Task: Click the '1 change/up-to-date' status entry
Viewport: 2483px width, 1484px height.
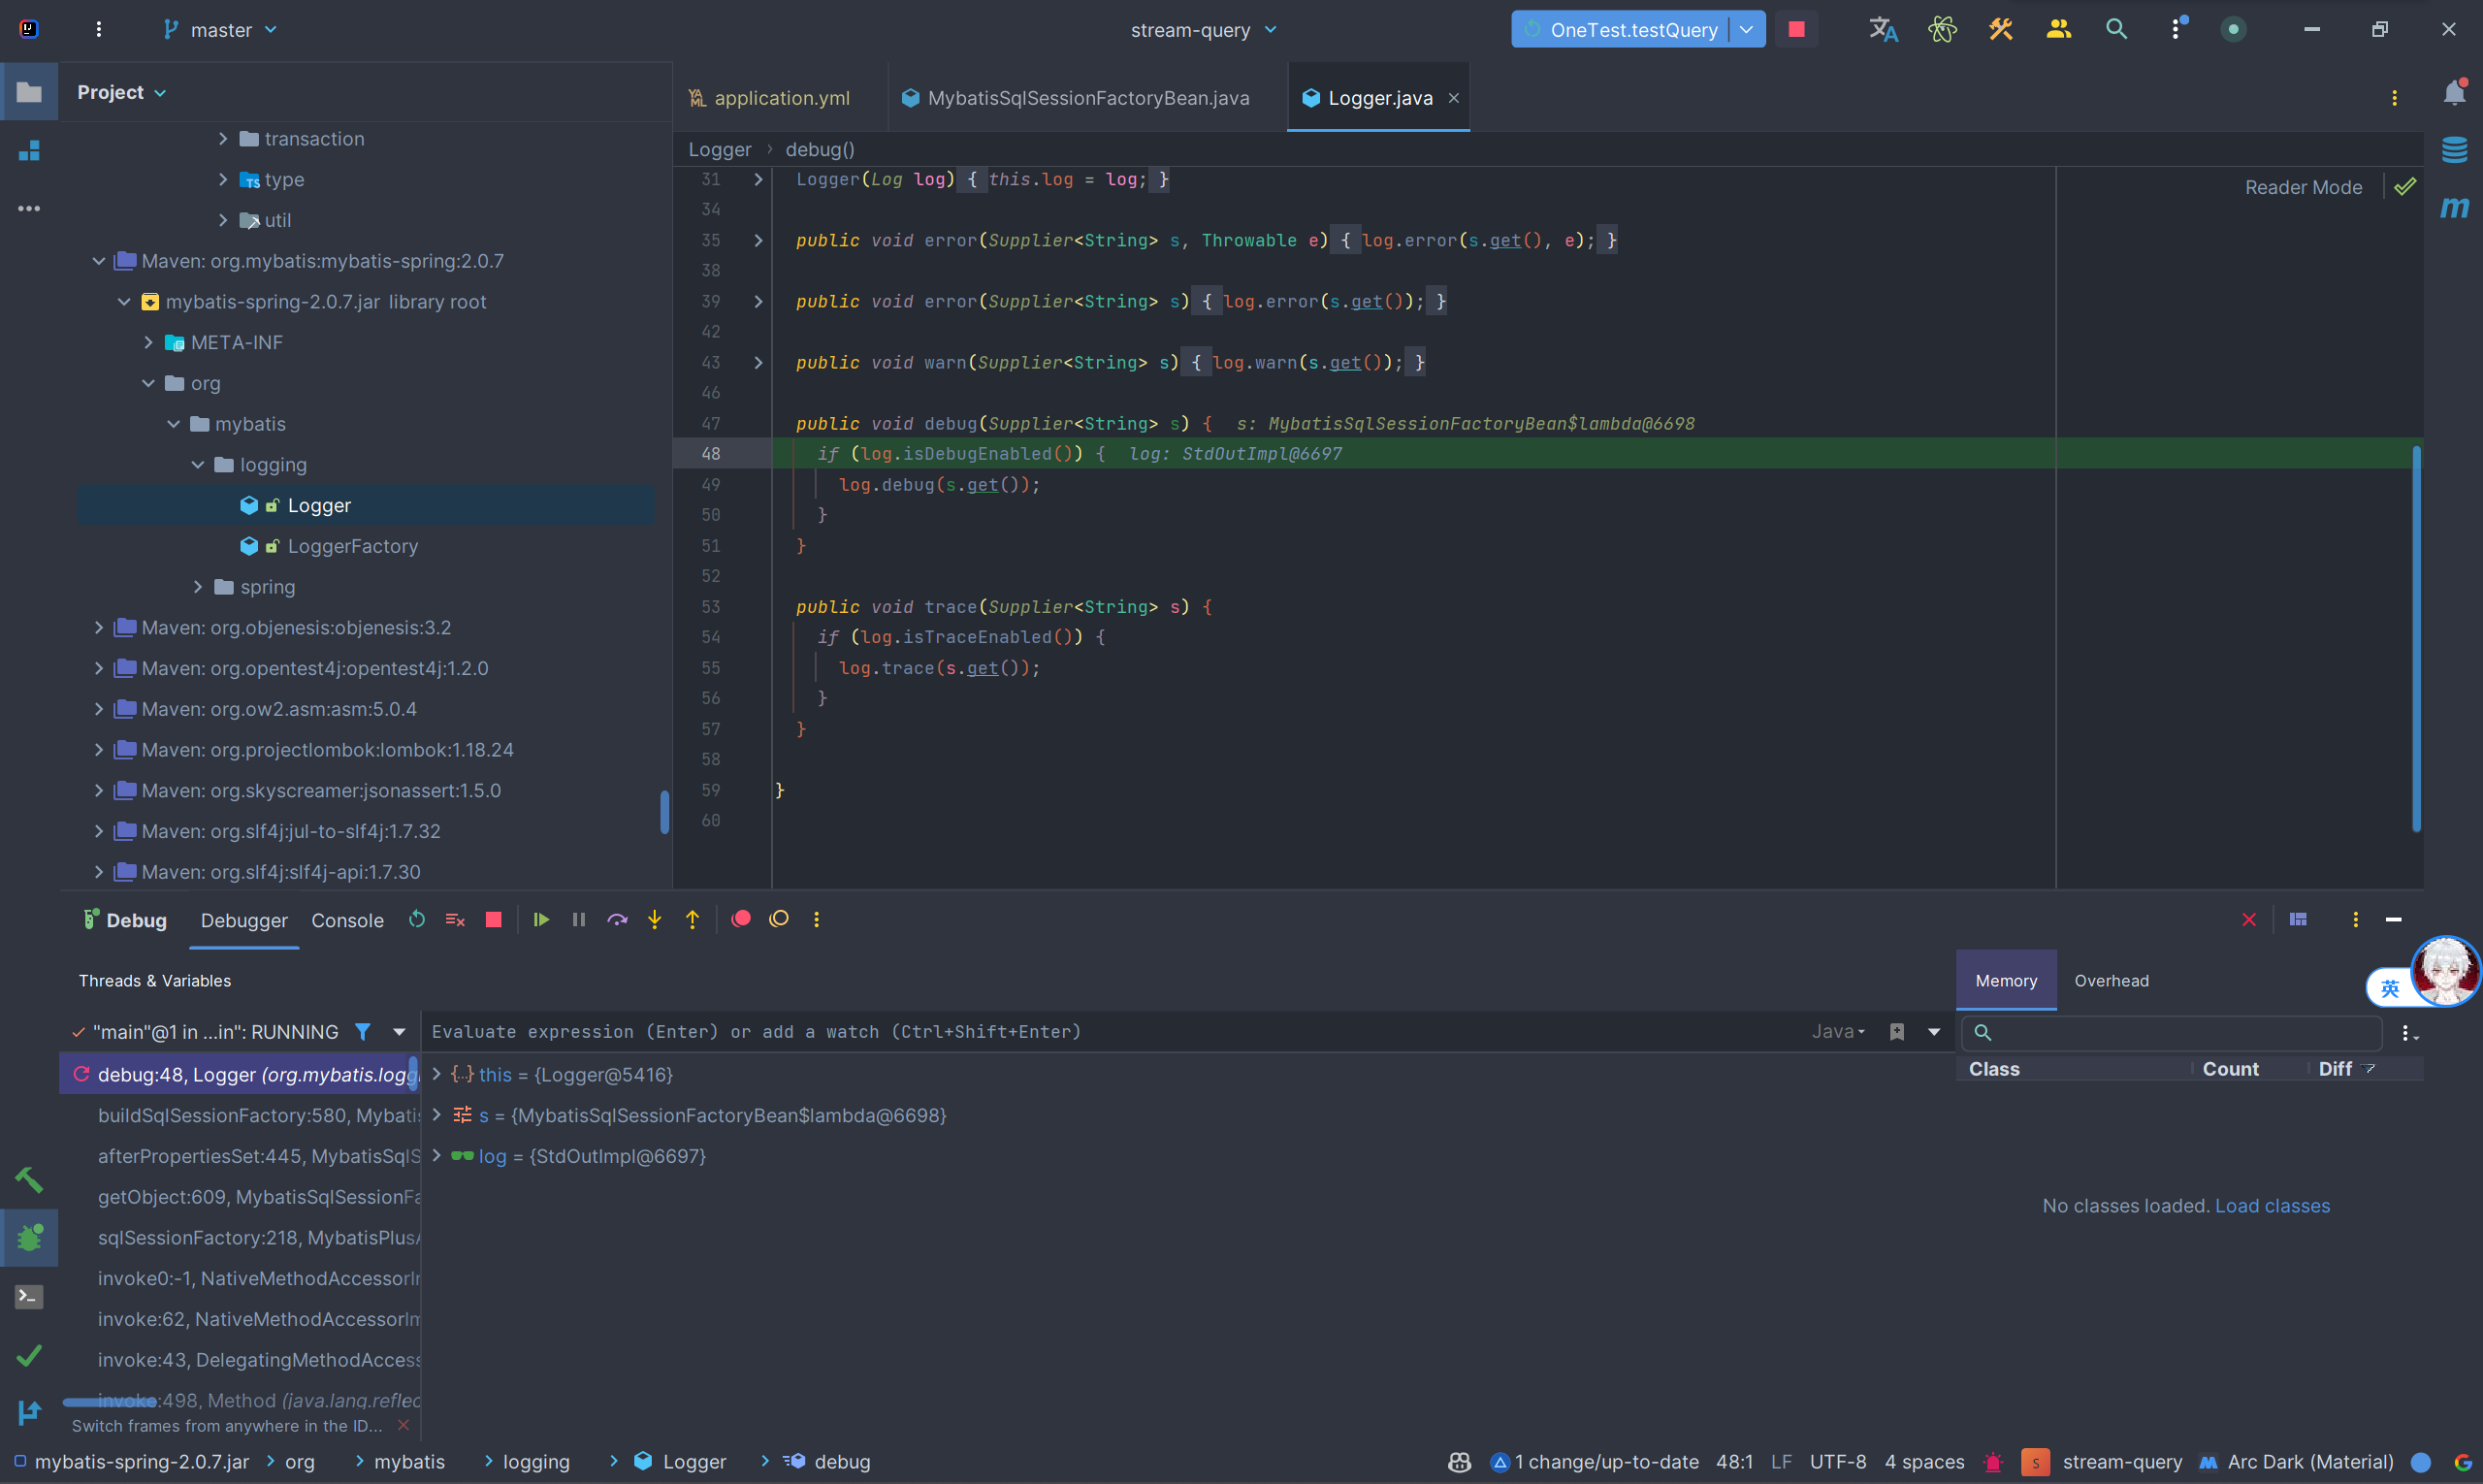Action: [x=1594, y=1462]
